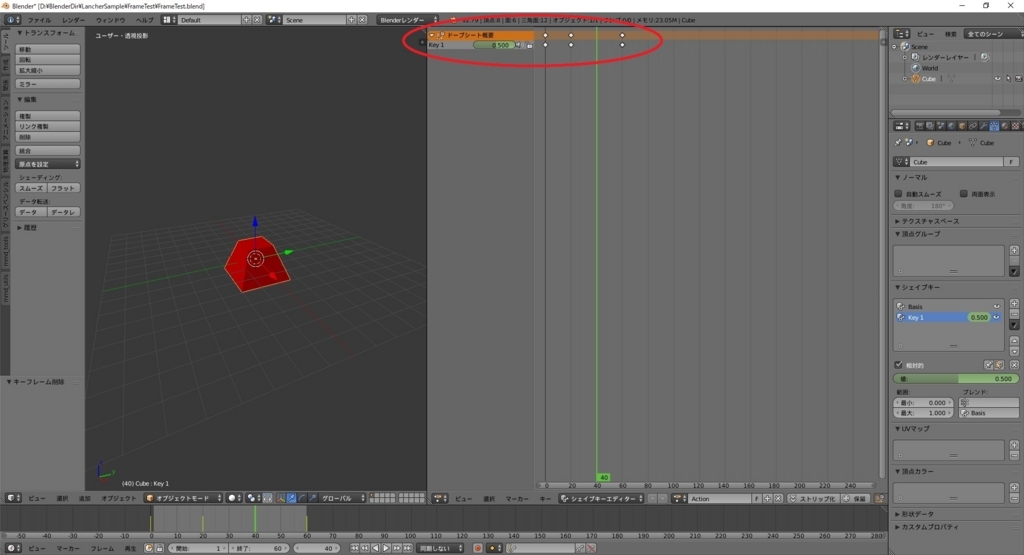This screenshot has height=555, width=1024.
Task: Click the Blender info editor type icon
Action: pos(12,20)
